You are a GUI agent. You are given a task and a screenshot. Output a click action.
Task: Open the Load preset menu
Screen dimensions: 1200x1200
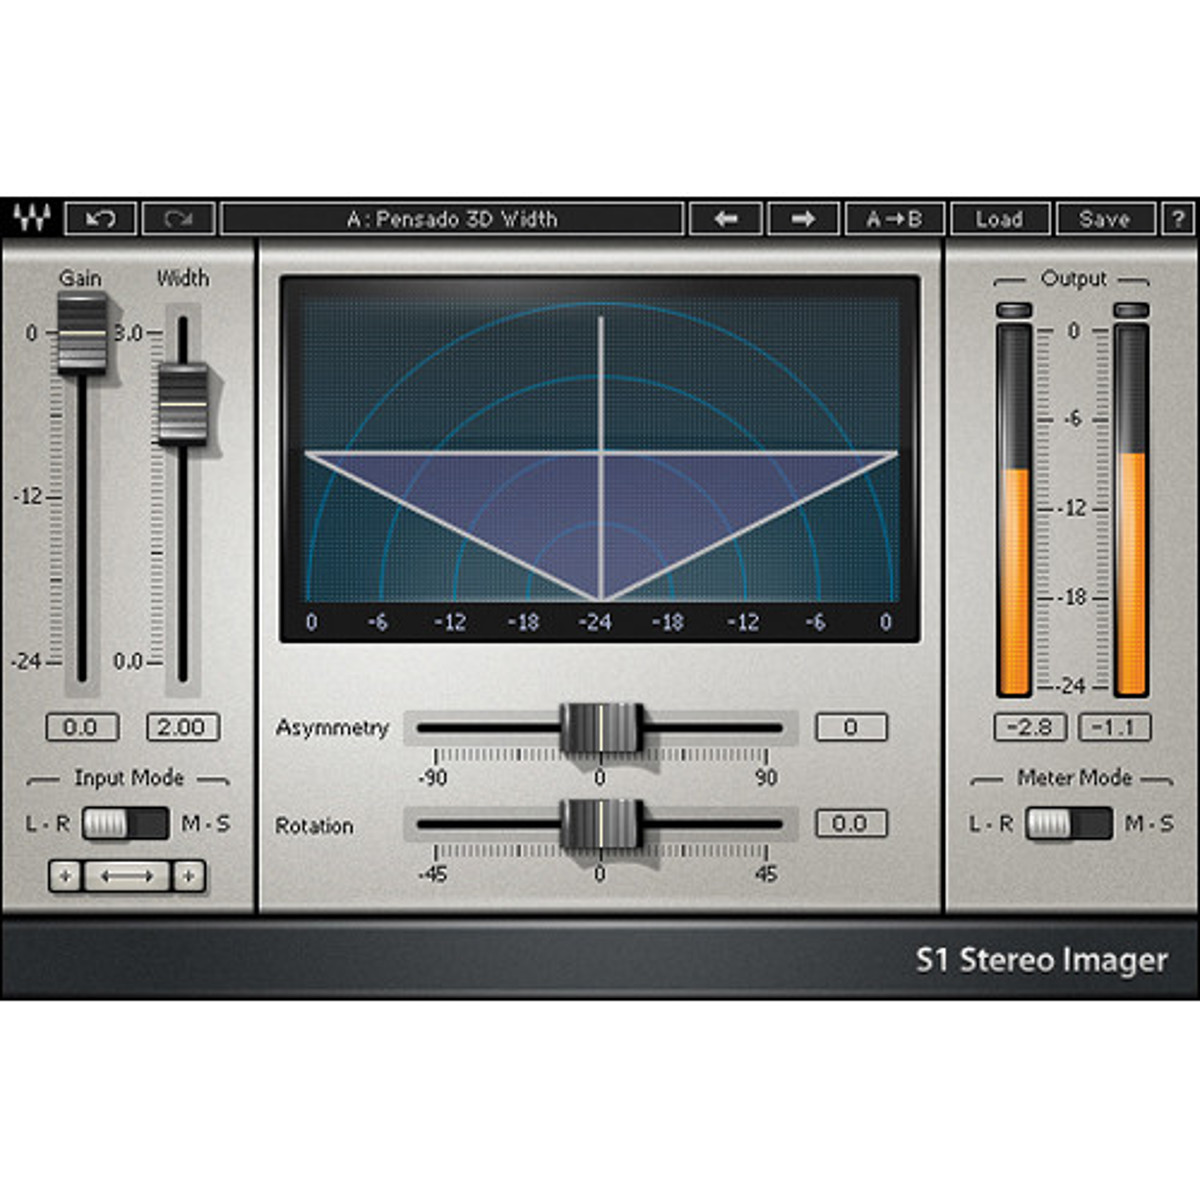point(1000,218)
